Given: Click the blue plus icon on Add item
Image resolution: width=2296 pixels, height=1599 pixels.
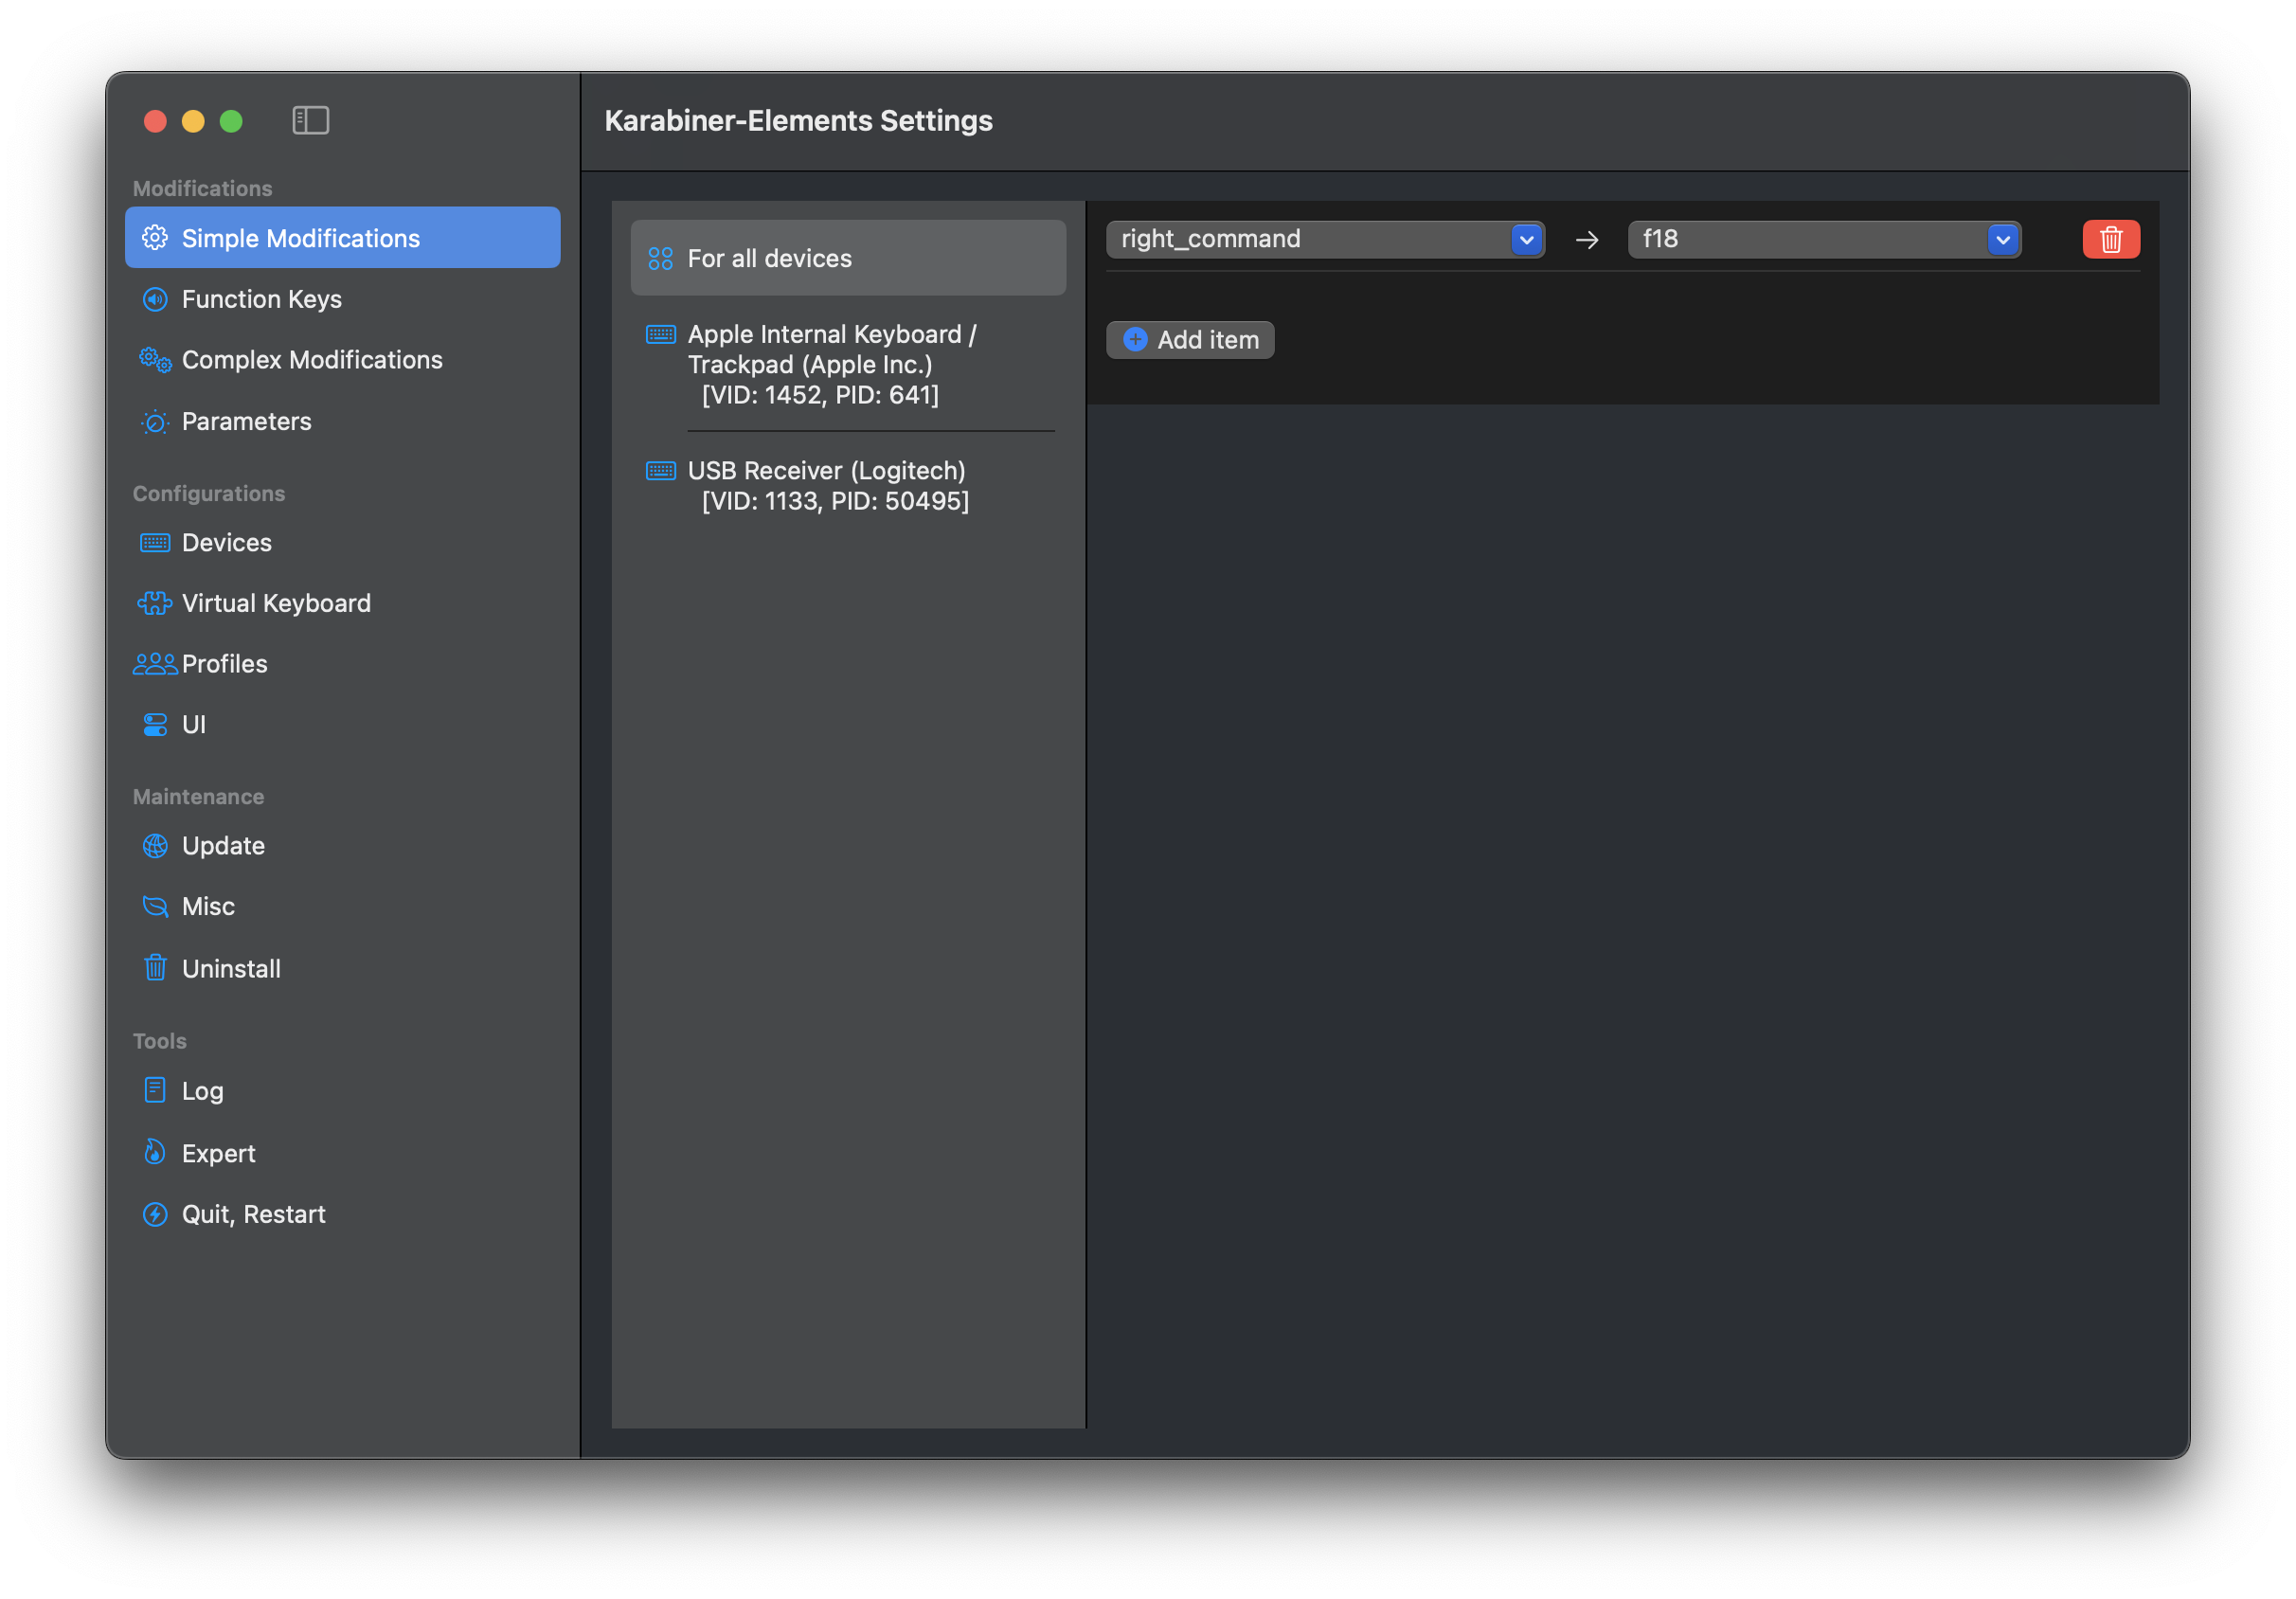Looking at the screenshot, I should pos(1135,340).
